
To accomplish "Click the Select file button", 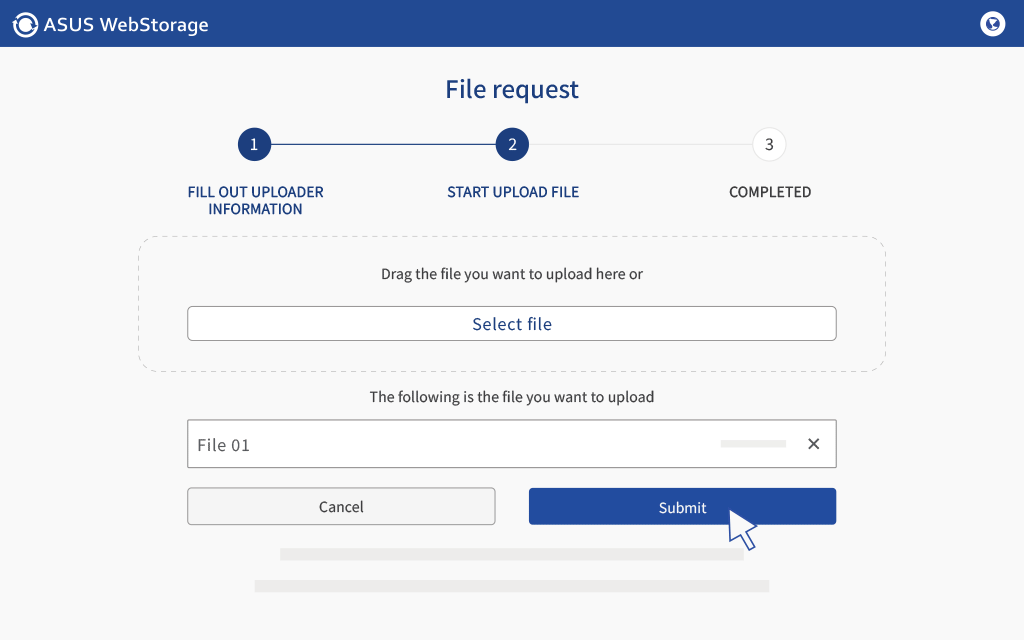I will coord(511,323).
